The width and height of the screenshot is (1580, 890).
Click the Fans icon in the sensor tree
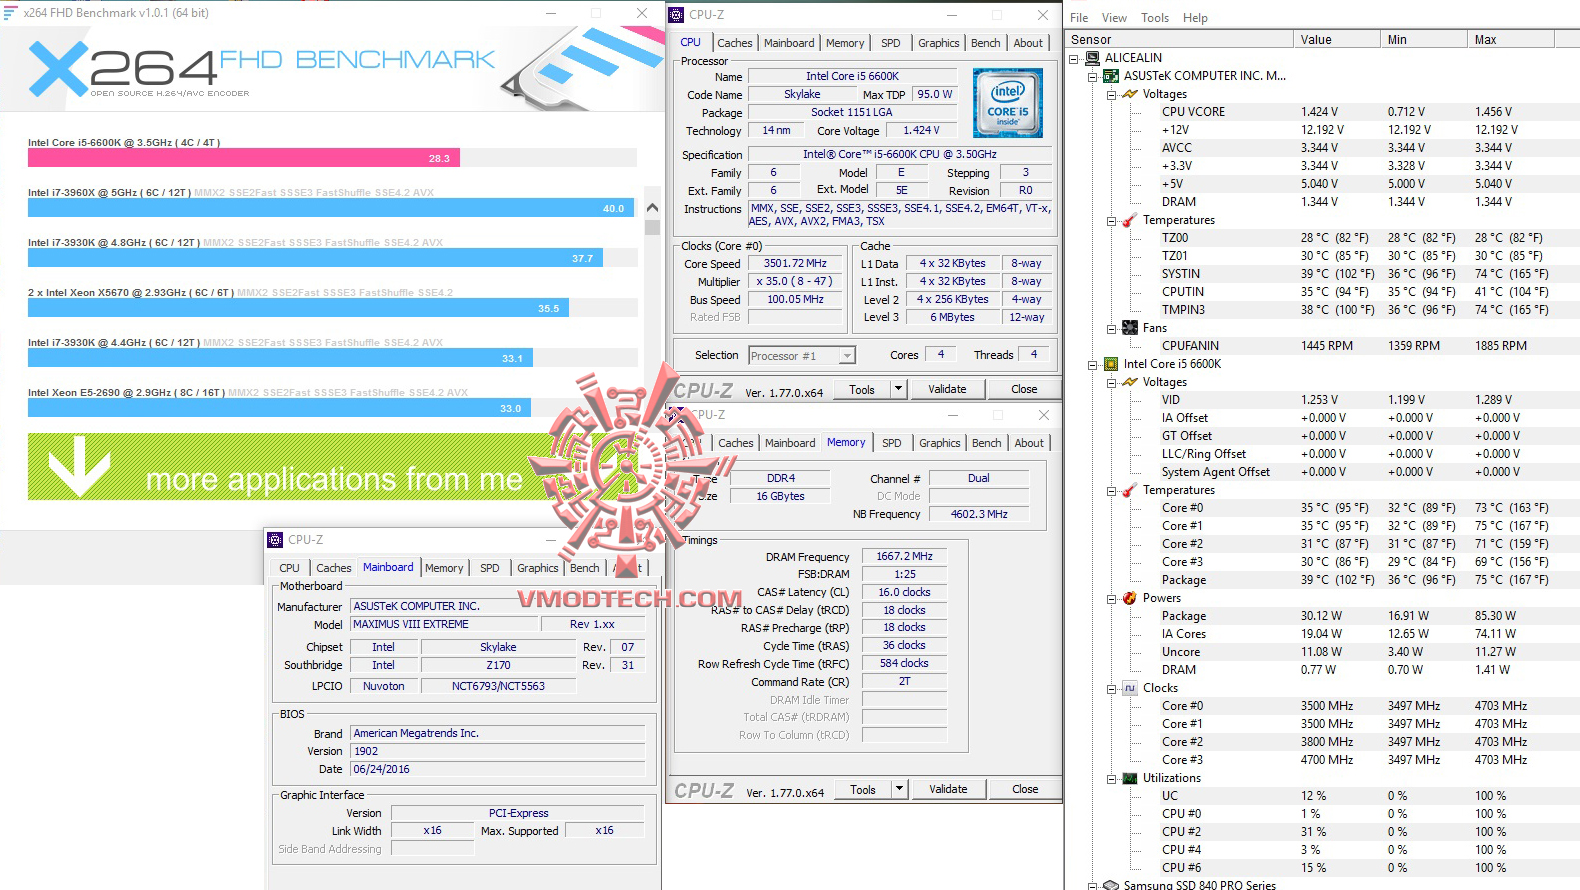click(x=1130, y=328)
